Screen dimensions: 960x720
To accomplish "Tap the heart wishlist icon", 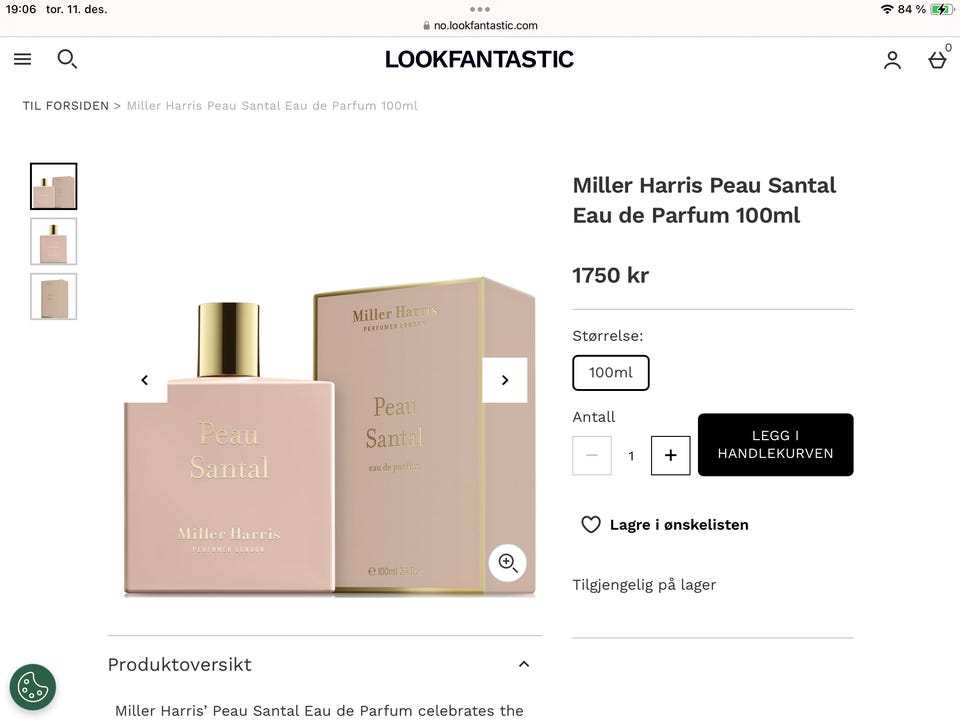I will [x=591, y=525].
